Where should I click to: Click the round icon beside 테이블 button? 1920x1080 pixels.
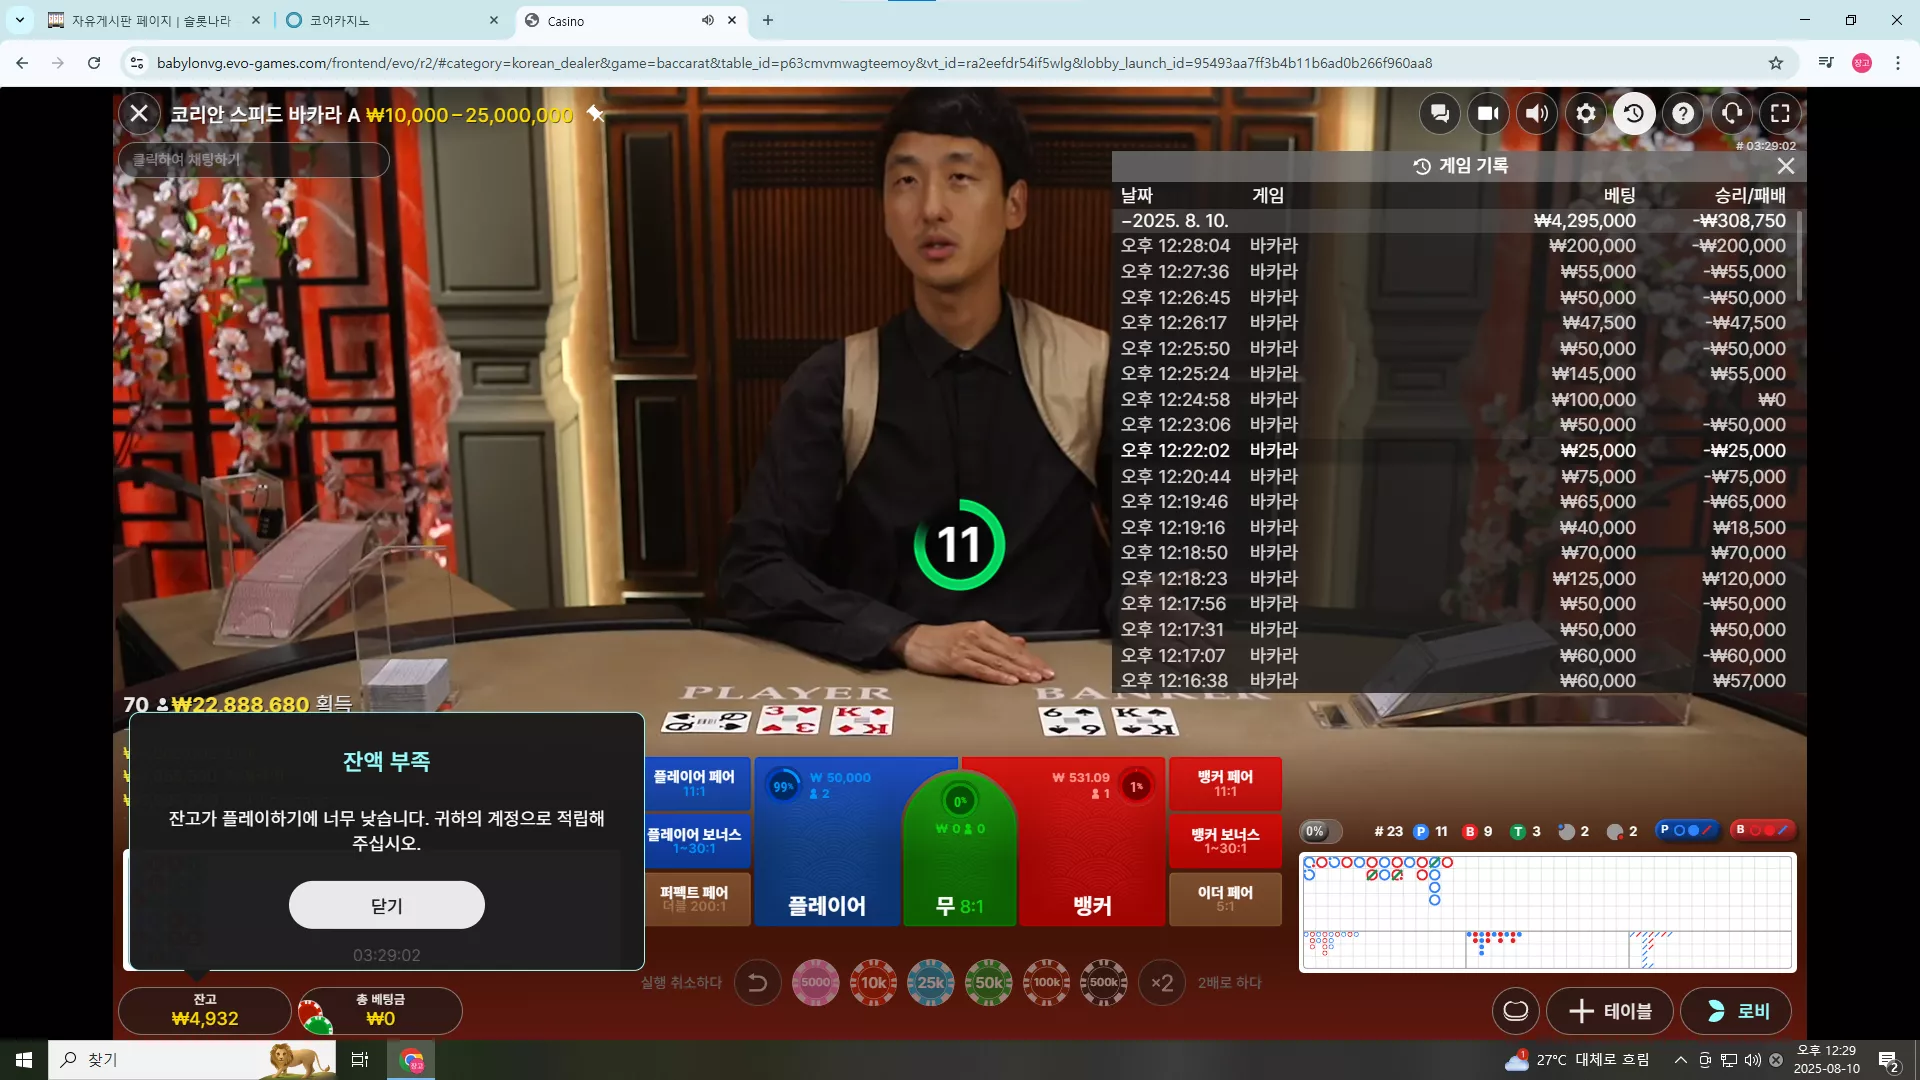click(x=1516, y=1011)
